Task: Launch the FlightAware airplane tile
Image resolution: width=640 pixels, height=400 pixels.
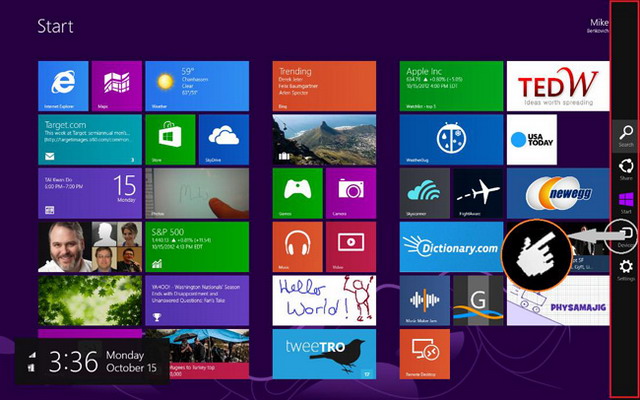Action: pos(478,193)
